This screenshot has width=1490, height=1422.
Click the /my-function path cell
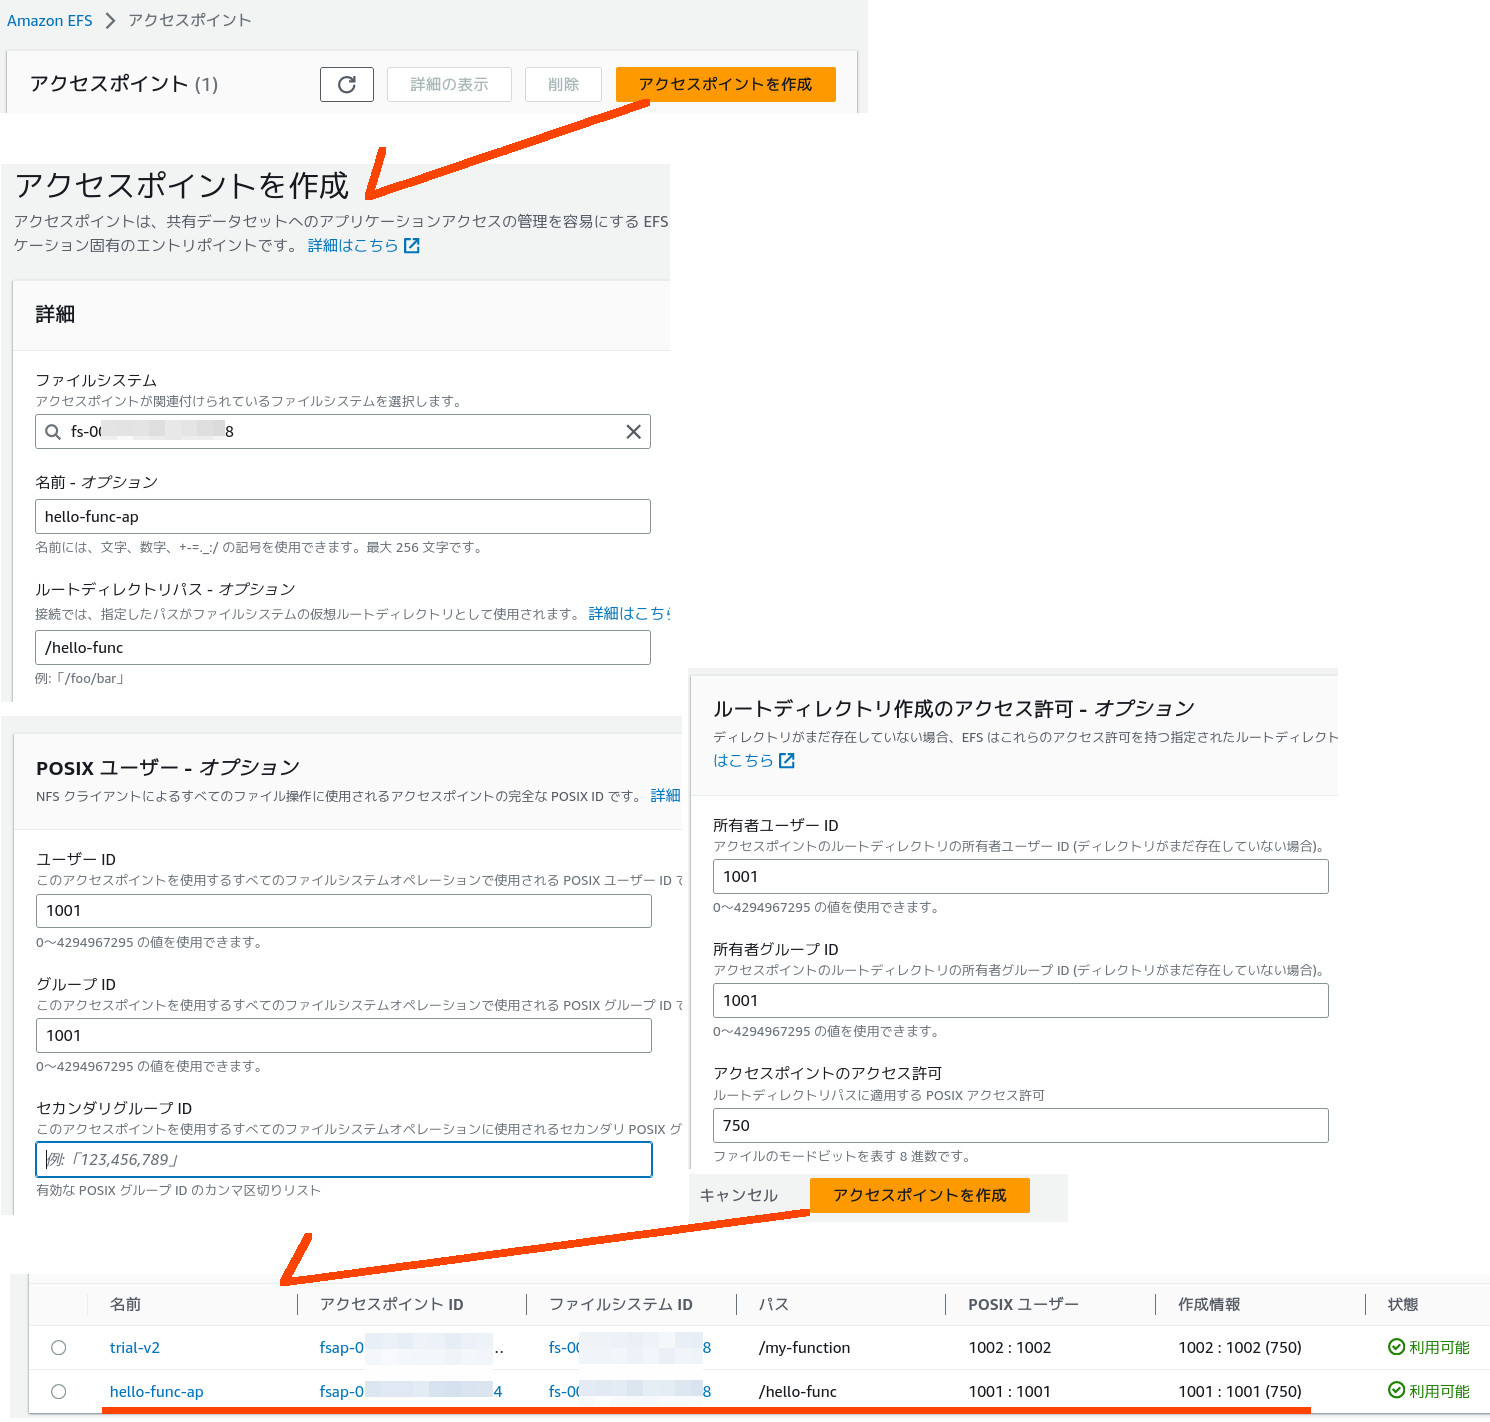coord(805,1348)
